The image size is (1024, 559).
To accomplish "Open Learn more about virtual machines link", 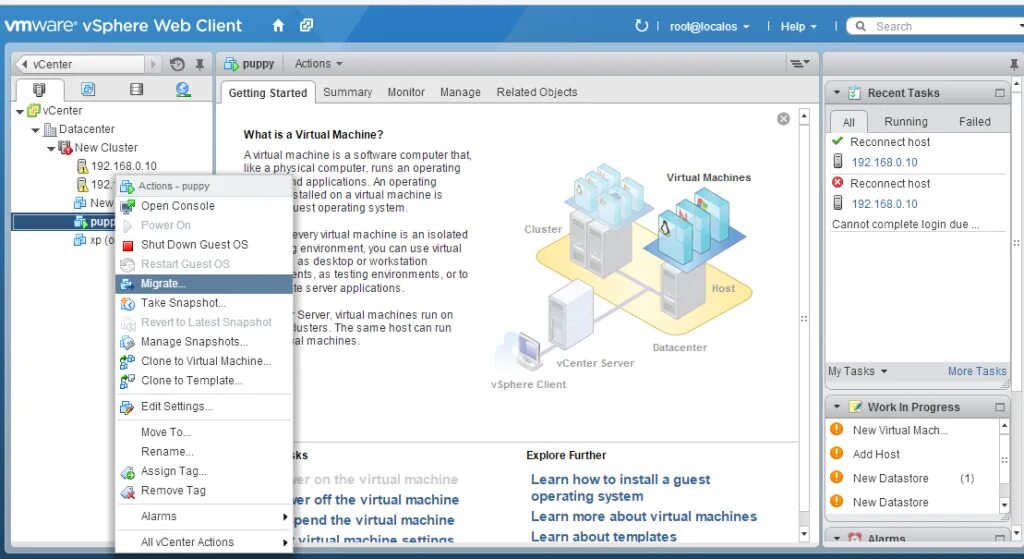I will point(644,517).
